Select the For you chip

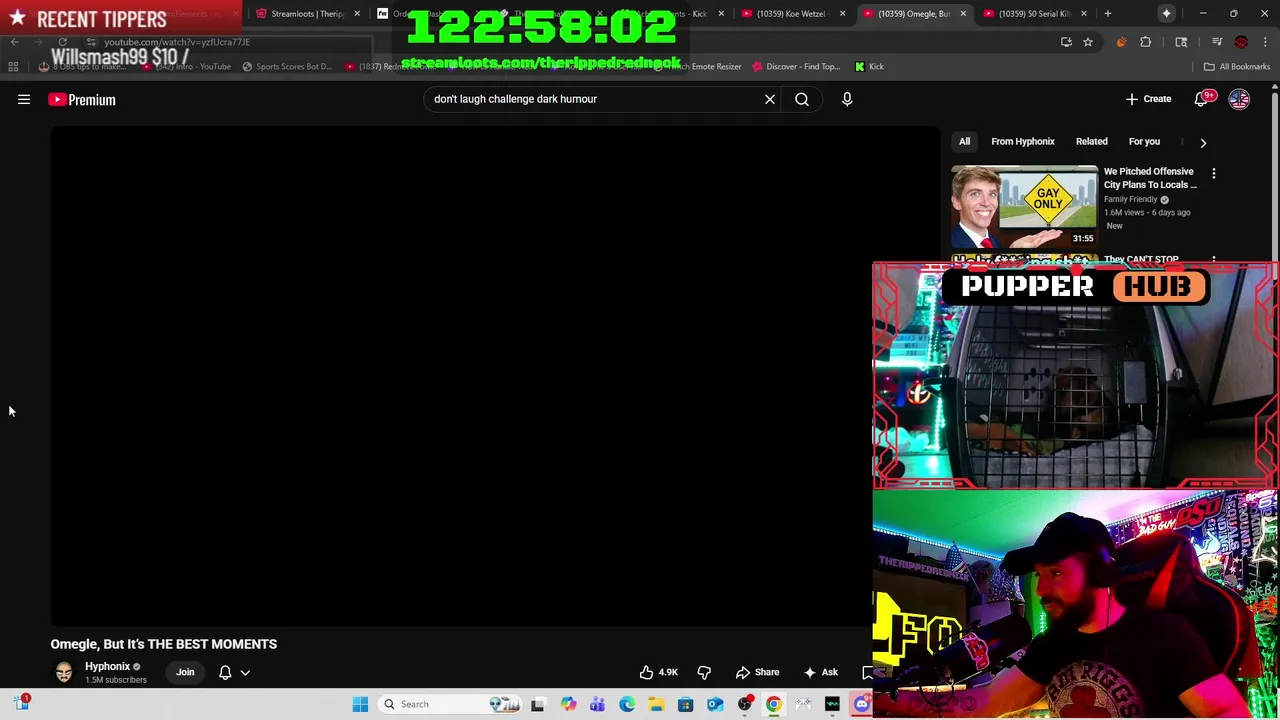[x=1144, y=141]
